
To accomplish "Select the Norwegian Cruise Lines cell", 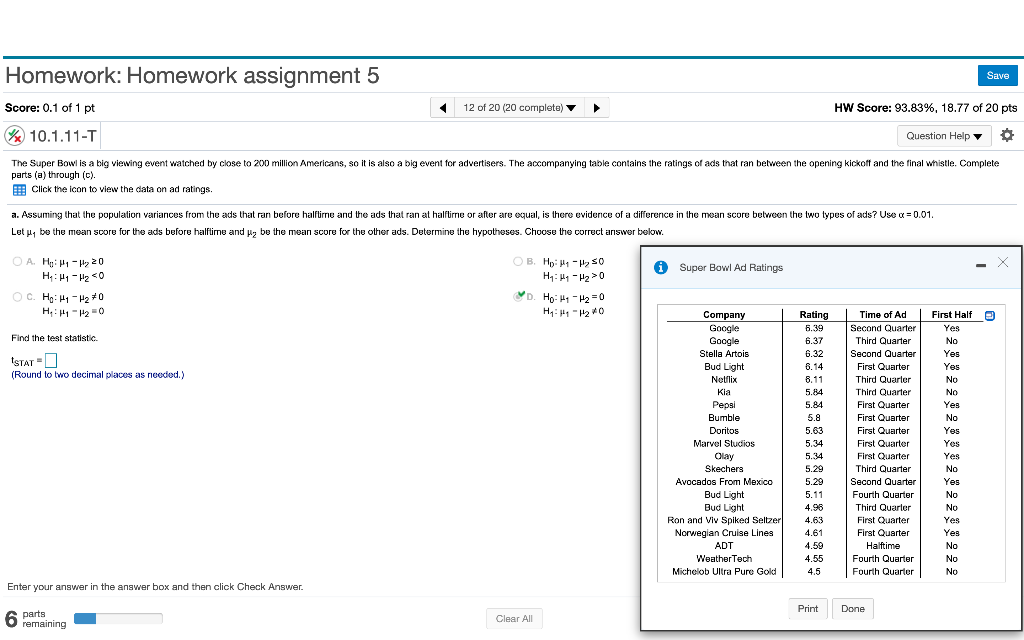I will point(724,533).
